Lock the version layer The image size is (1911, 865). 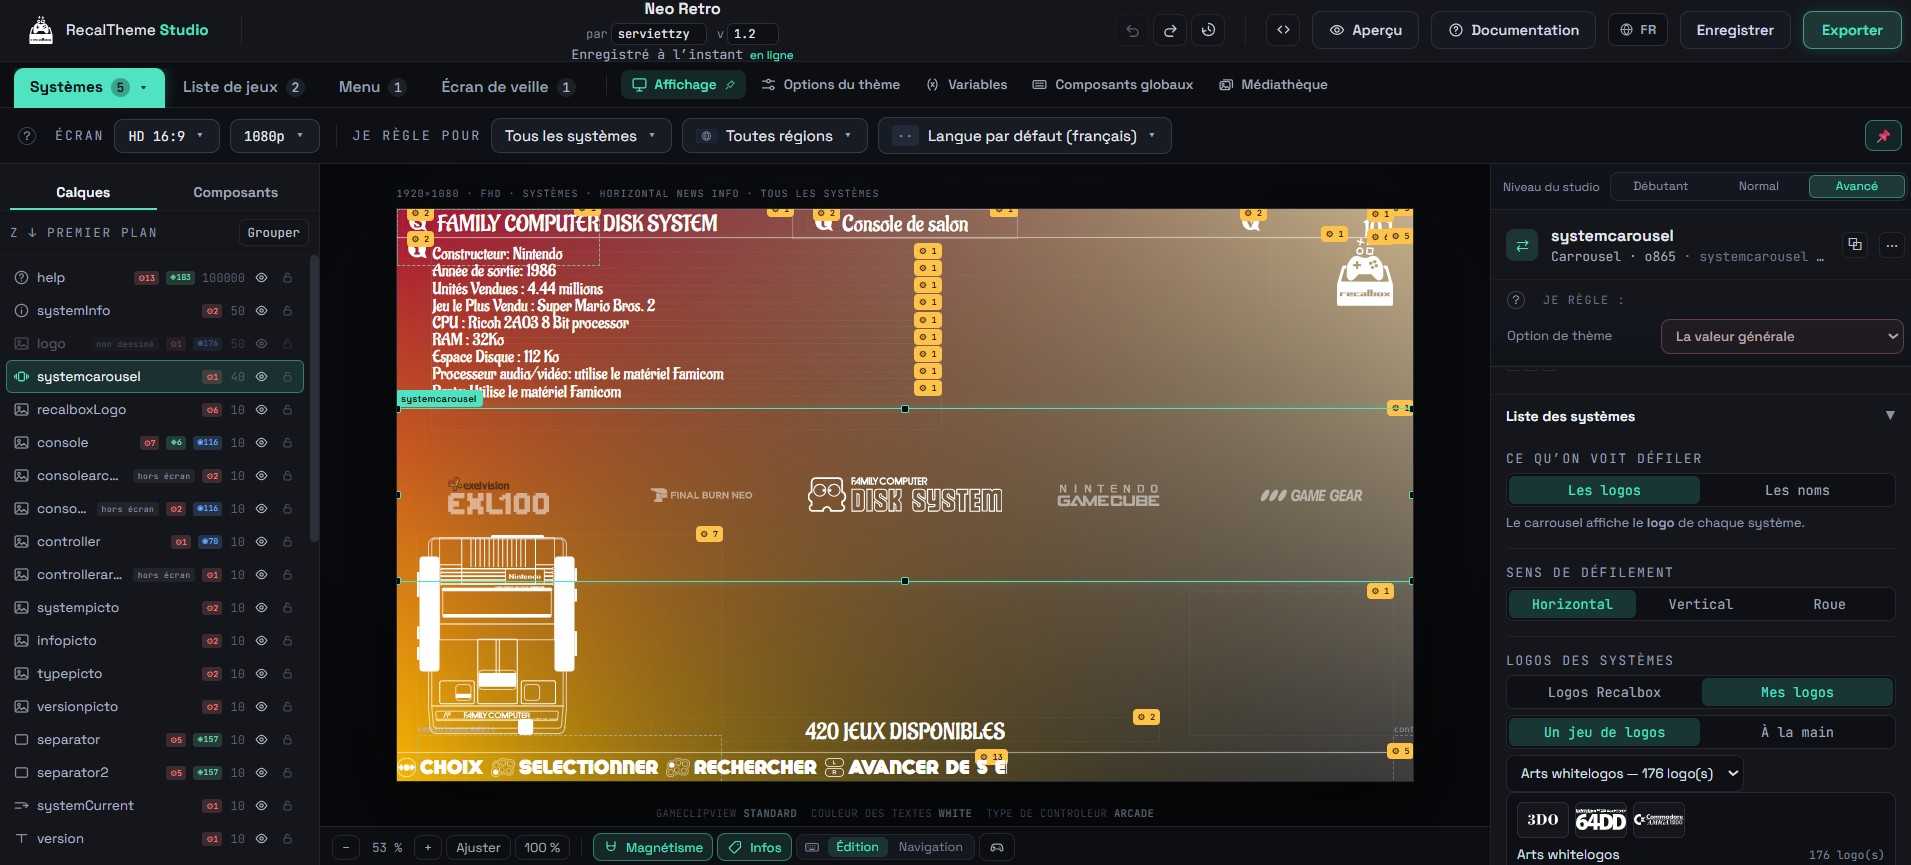coord(287,839)
